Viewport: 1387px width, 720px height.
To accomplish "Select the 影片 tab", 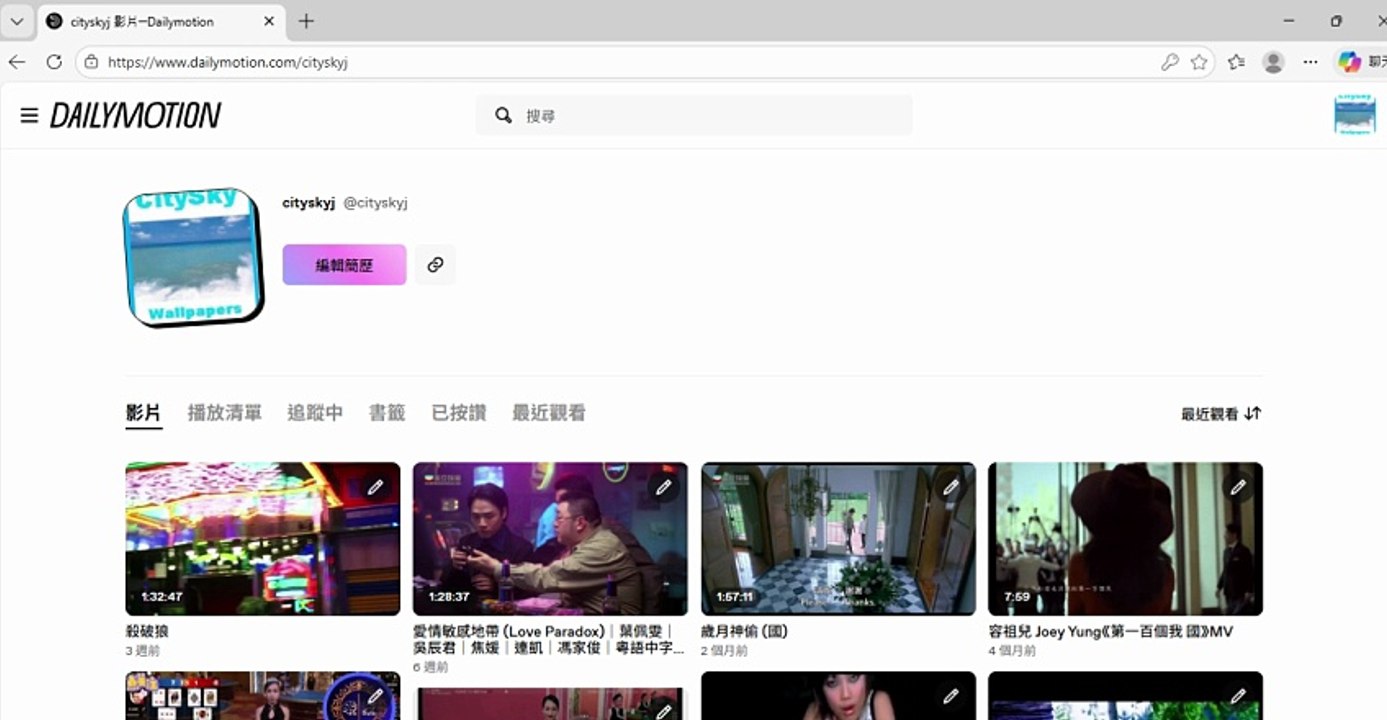I will pyautogui.click(x=144, y=413).
